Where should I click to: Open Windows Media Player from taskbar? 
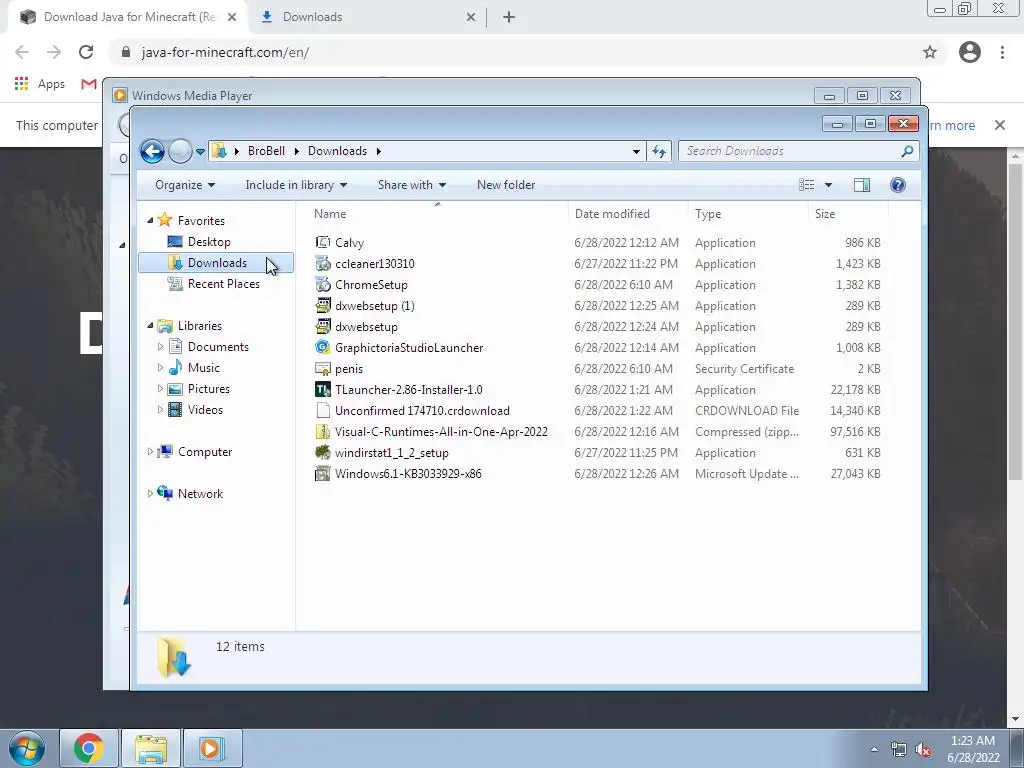click(211, 748)
